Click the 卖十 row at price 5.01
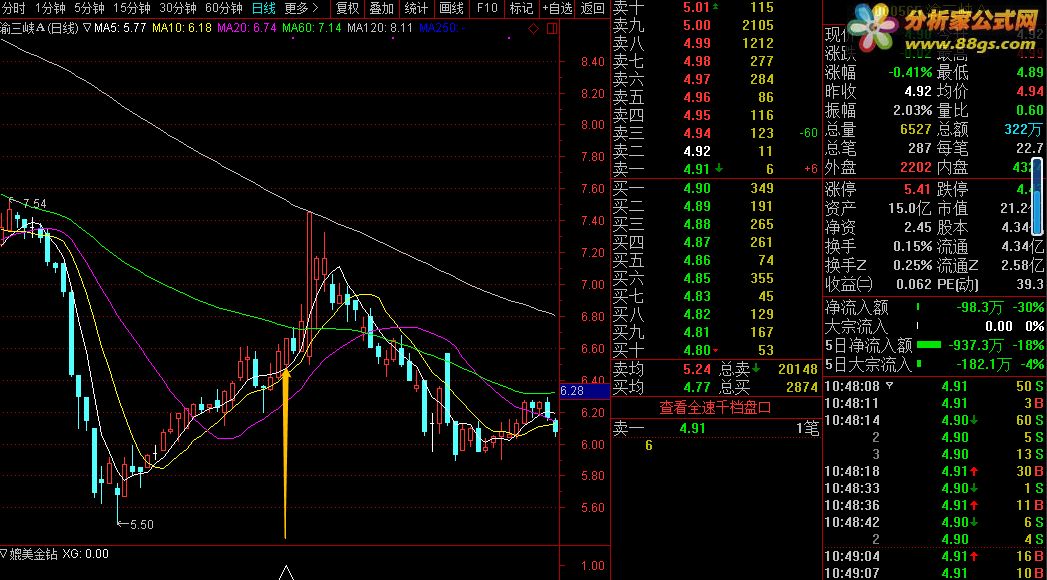1047x580 pixels. click(x=716, y=7)
